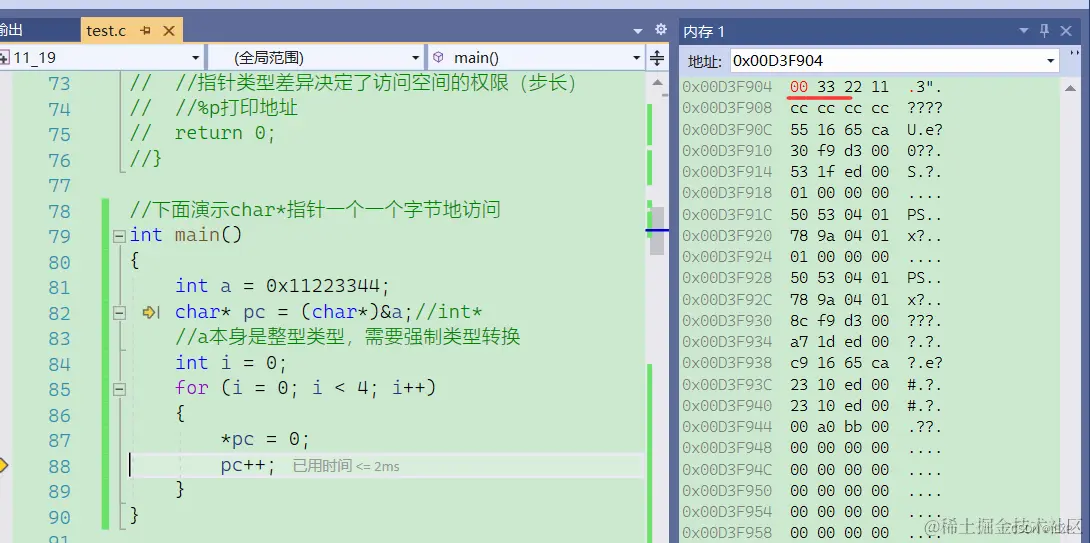This screenshot has height=543, width=1090.
Task: Click the editor vertical scrollbar thumb
Action: [x=657, y=231]
